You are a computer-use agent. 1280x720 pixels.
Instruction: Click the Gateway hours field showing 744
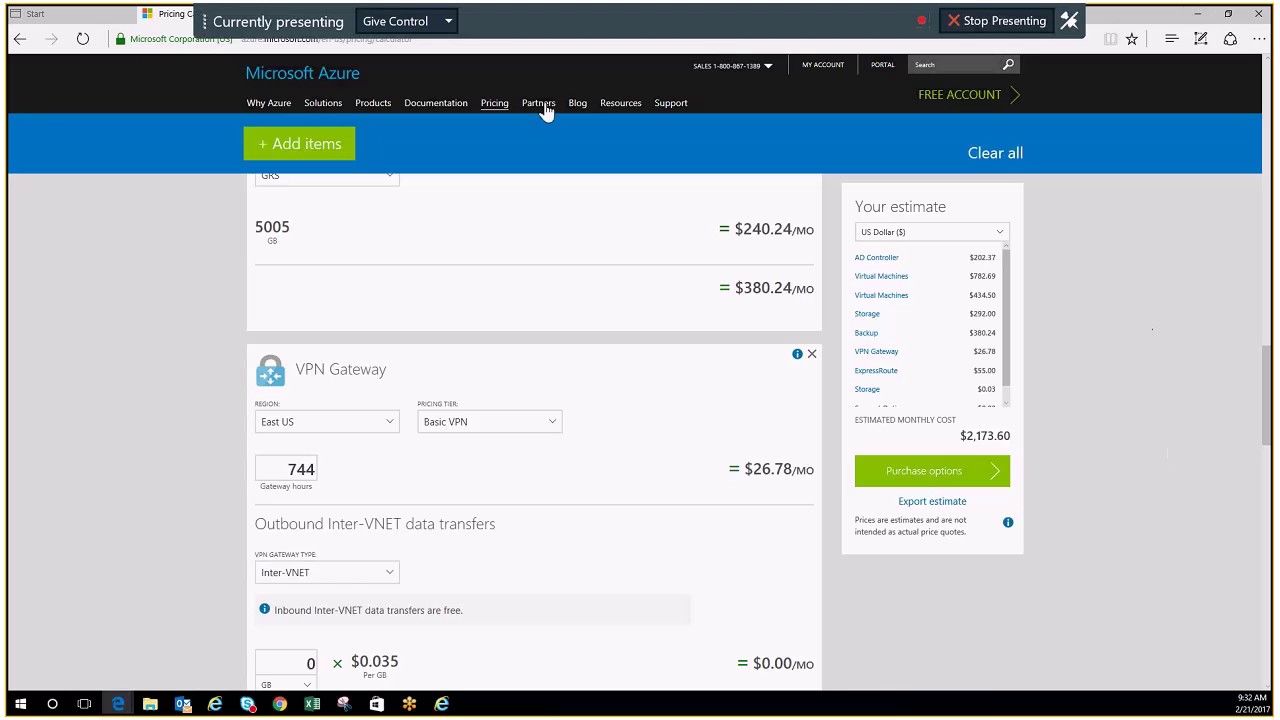click(287, 469)
